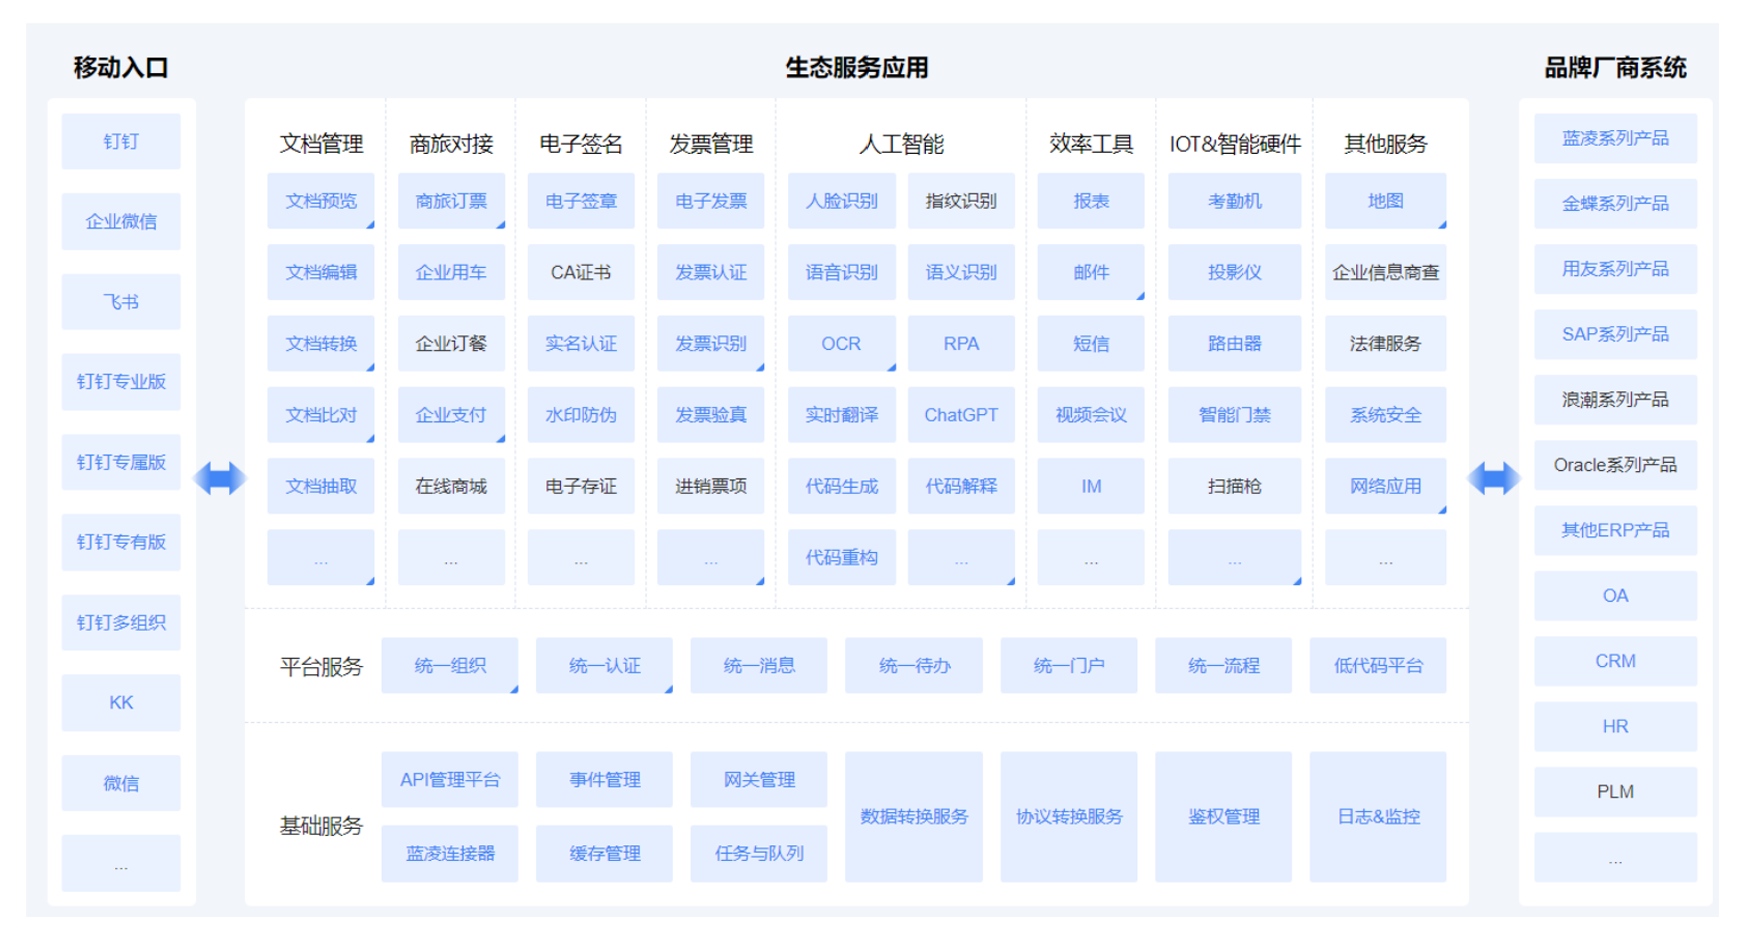Screen dimensions: 1758x946
Task: Expand the corner marker on 地图 tile
Action: [1442, 225]
